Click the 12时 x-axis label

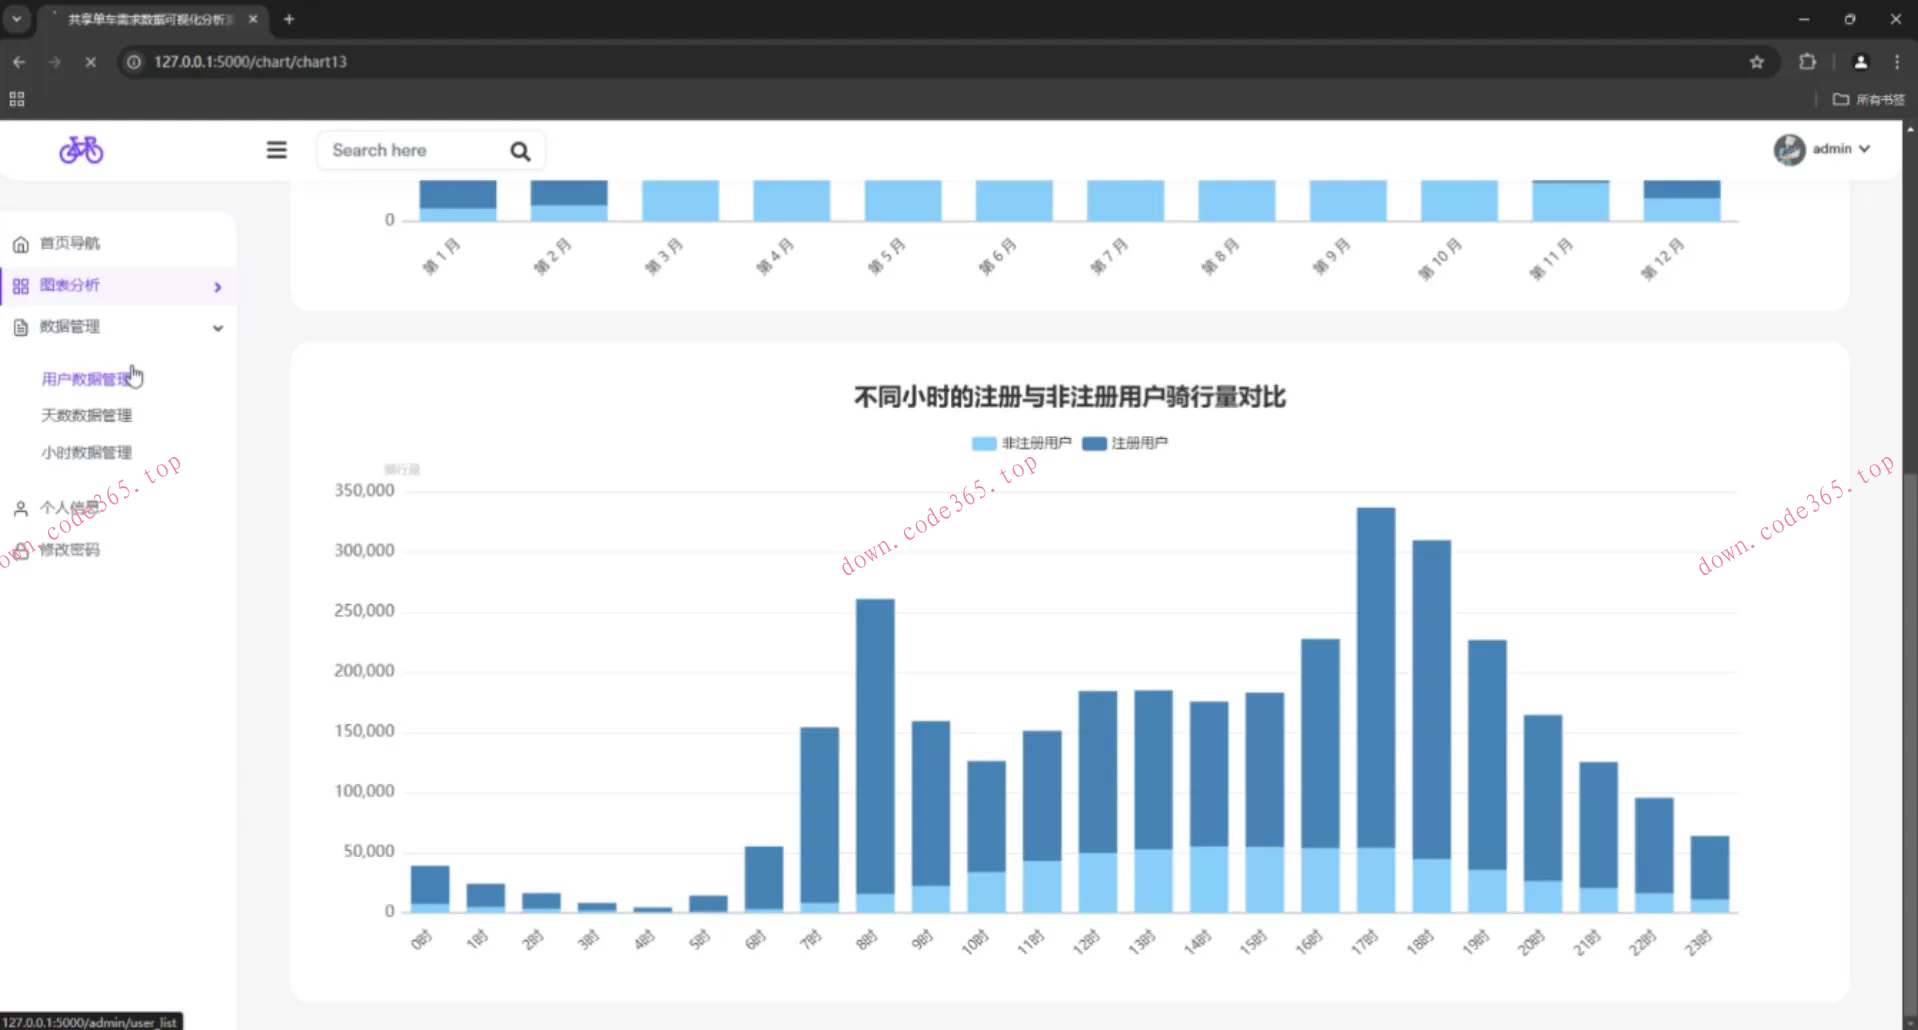coord(1086,942)
